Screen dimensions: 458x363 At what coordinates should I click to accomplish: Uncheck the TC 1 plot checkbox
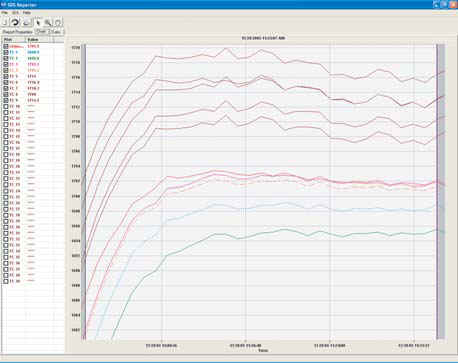coord(6,52)
